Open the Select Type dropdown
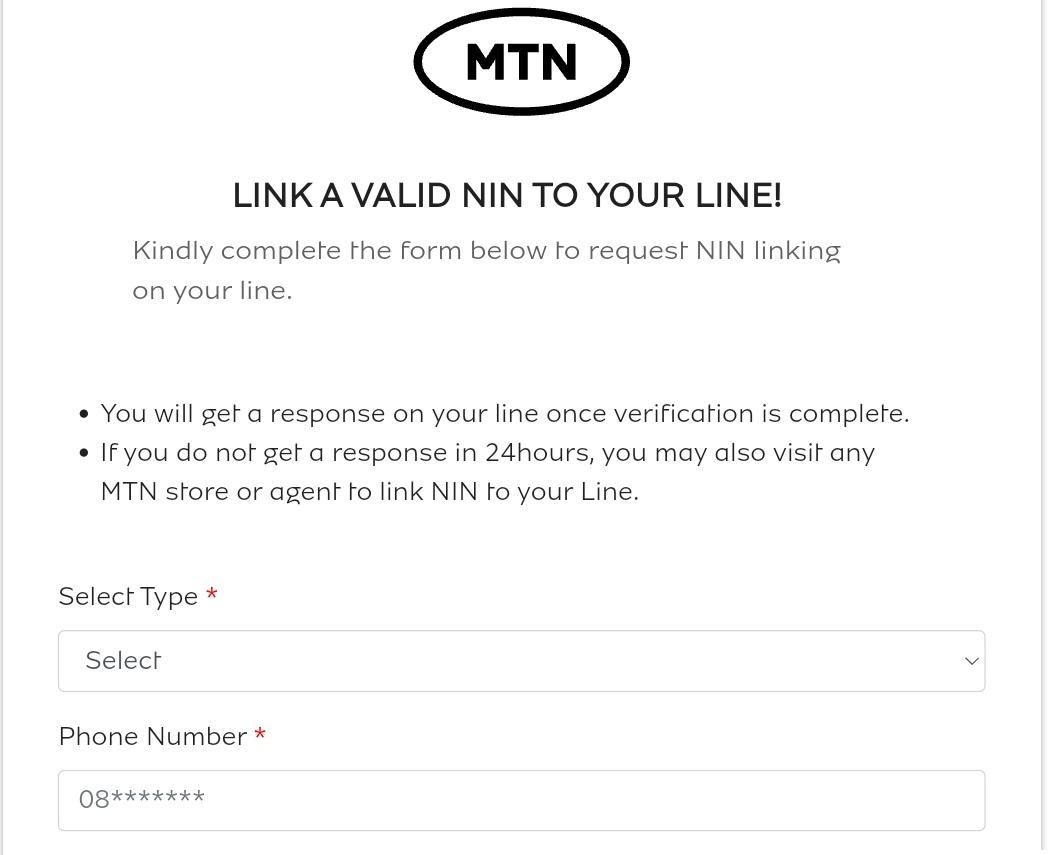 521,660
